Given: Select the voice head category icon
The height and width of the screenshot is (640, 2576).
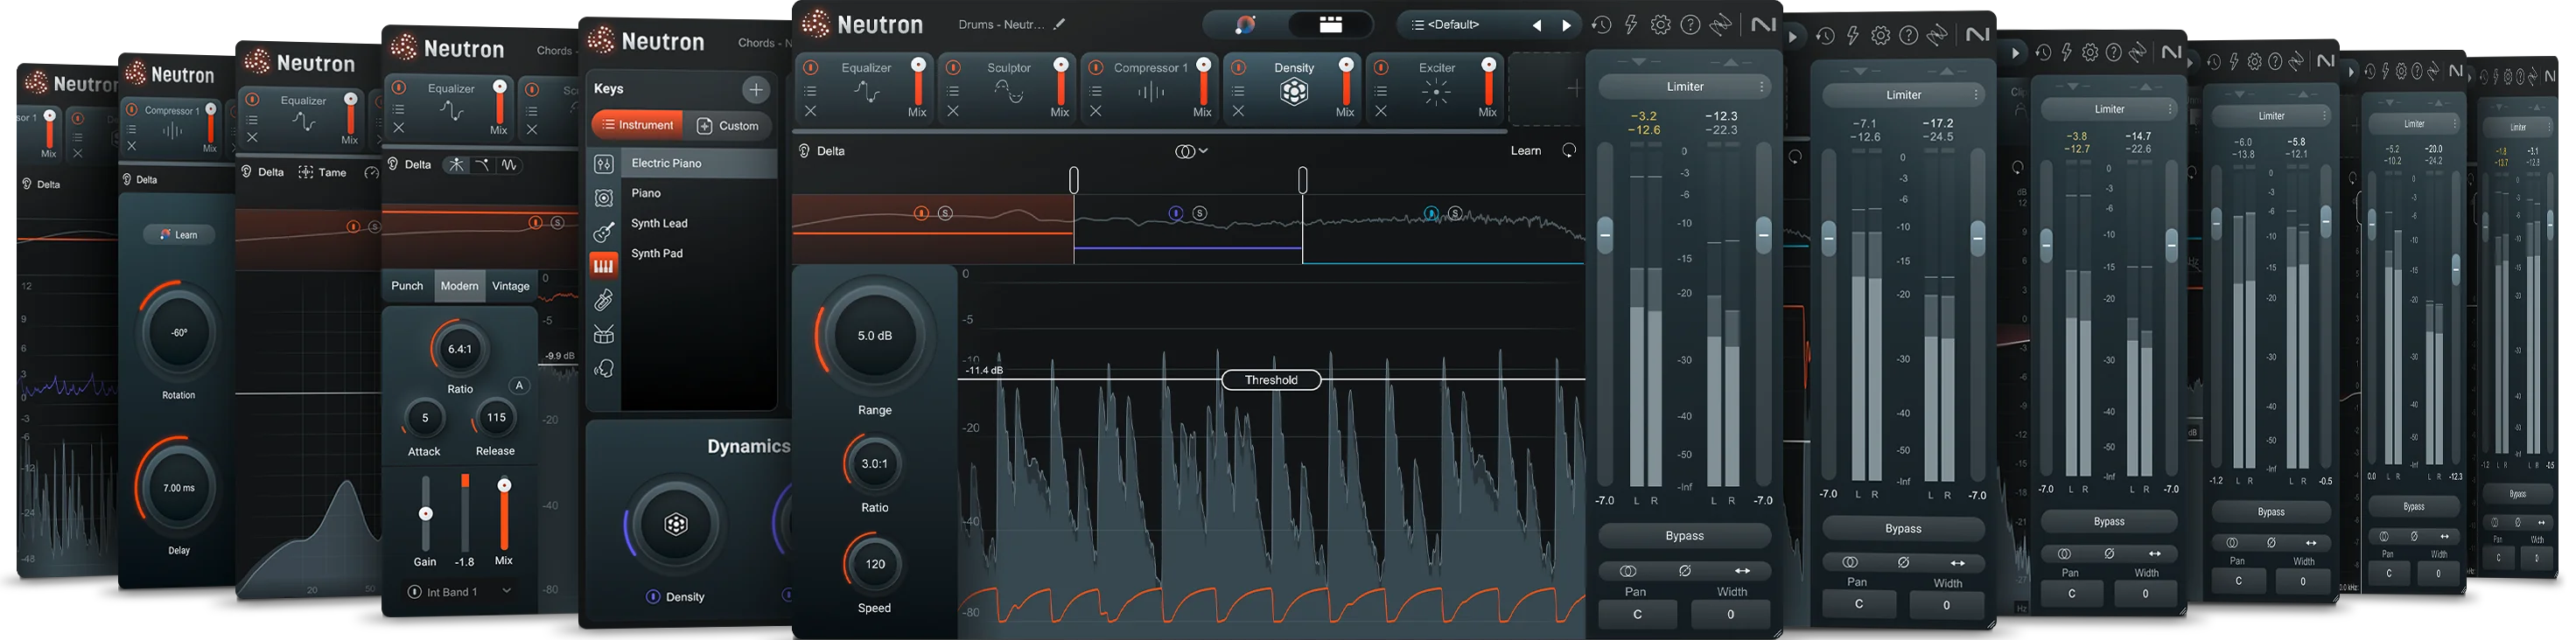Looking at the screenshot, I should [604, 369].
